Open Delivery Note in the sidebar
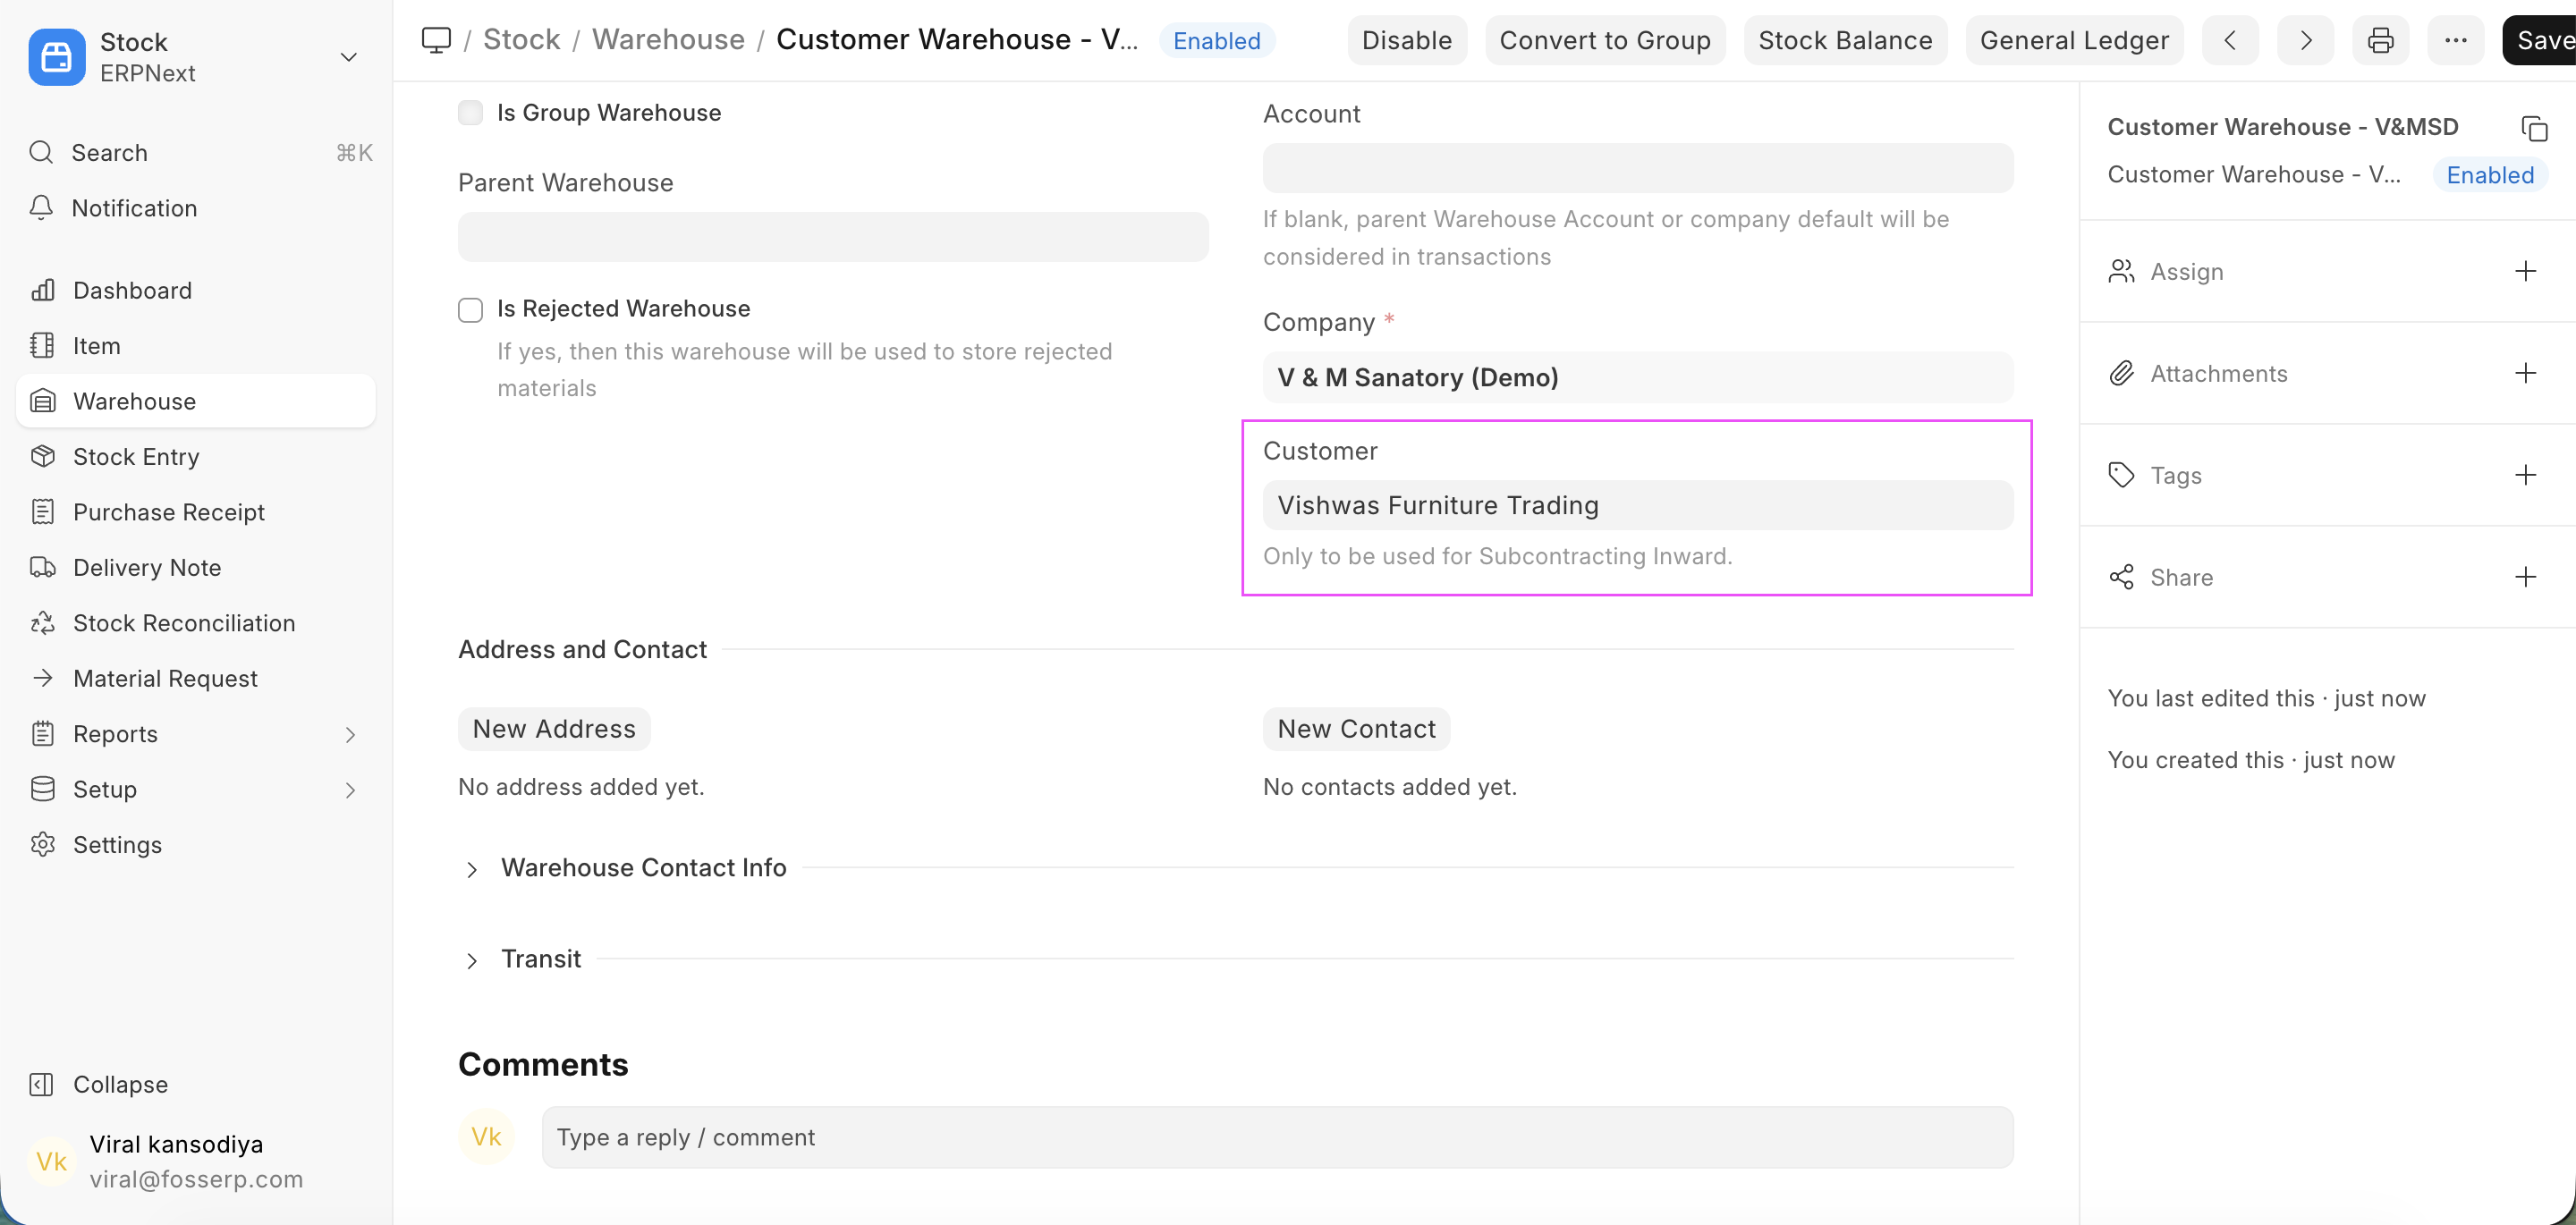The width and height of the screenshot is (2576, 1225). 147,568
